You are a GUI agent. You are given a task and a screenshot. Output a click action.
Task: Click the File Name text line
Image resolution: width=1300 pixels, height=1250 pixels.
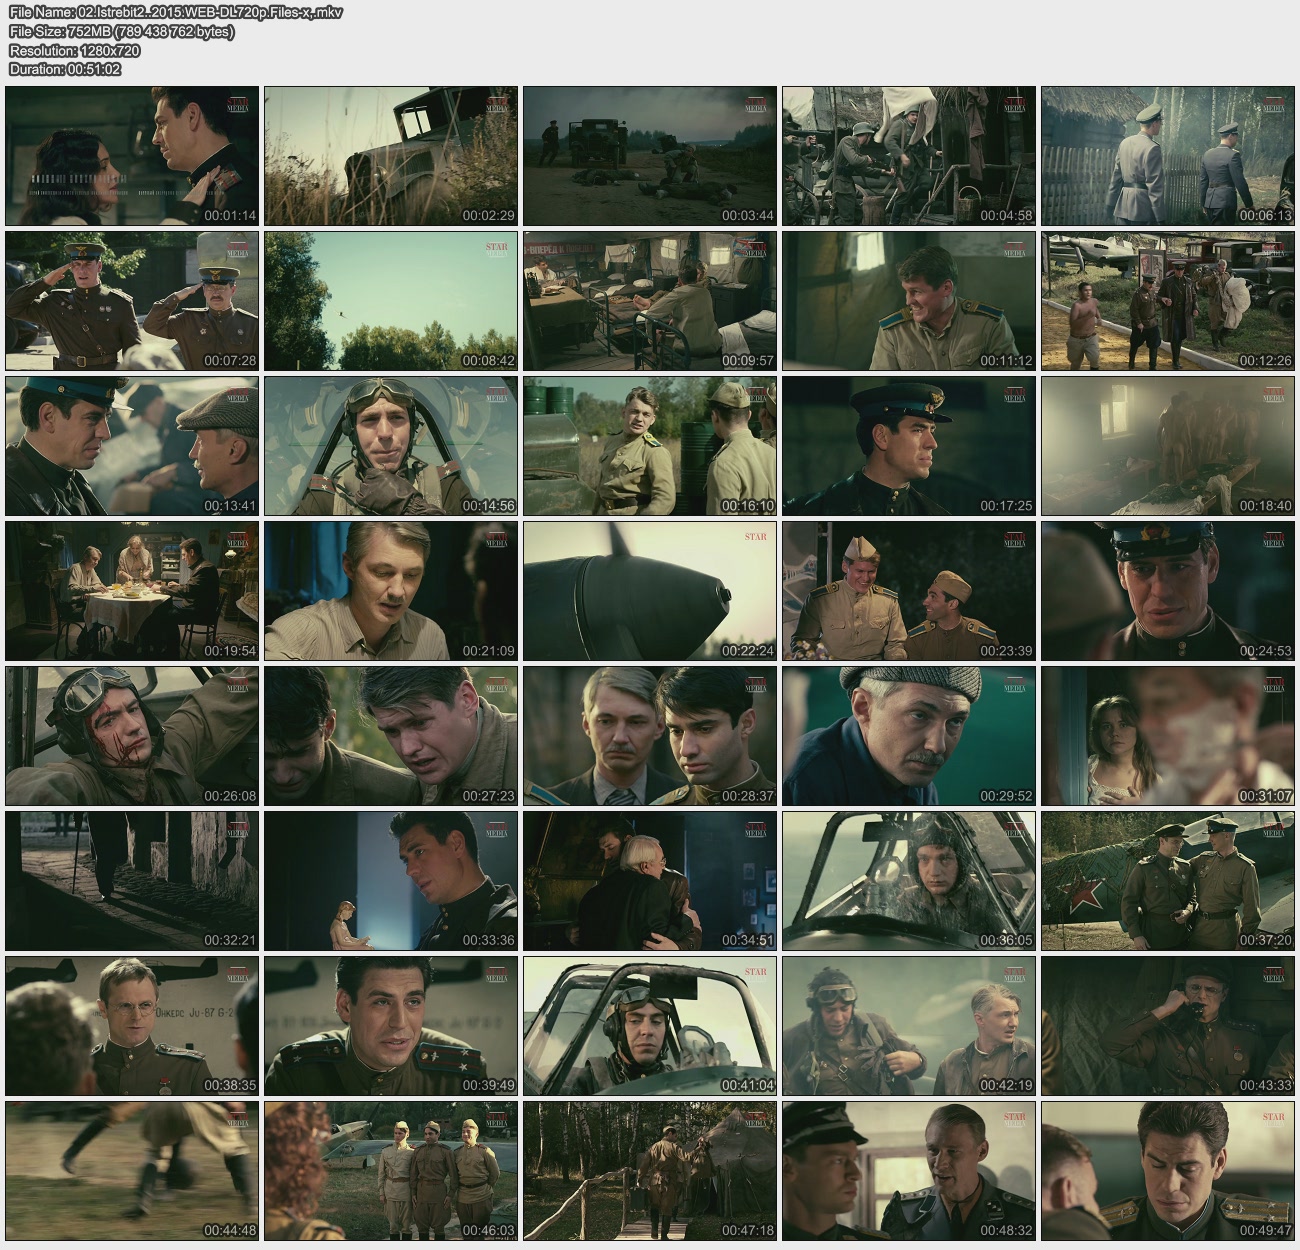[x=175, y=12]
